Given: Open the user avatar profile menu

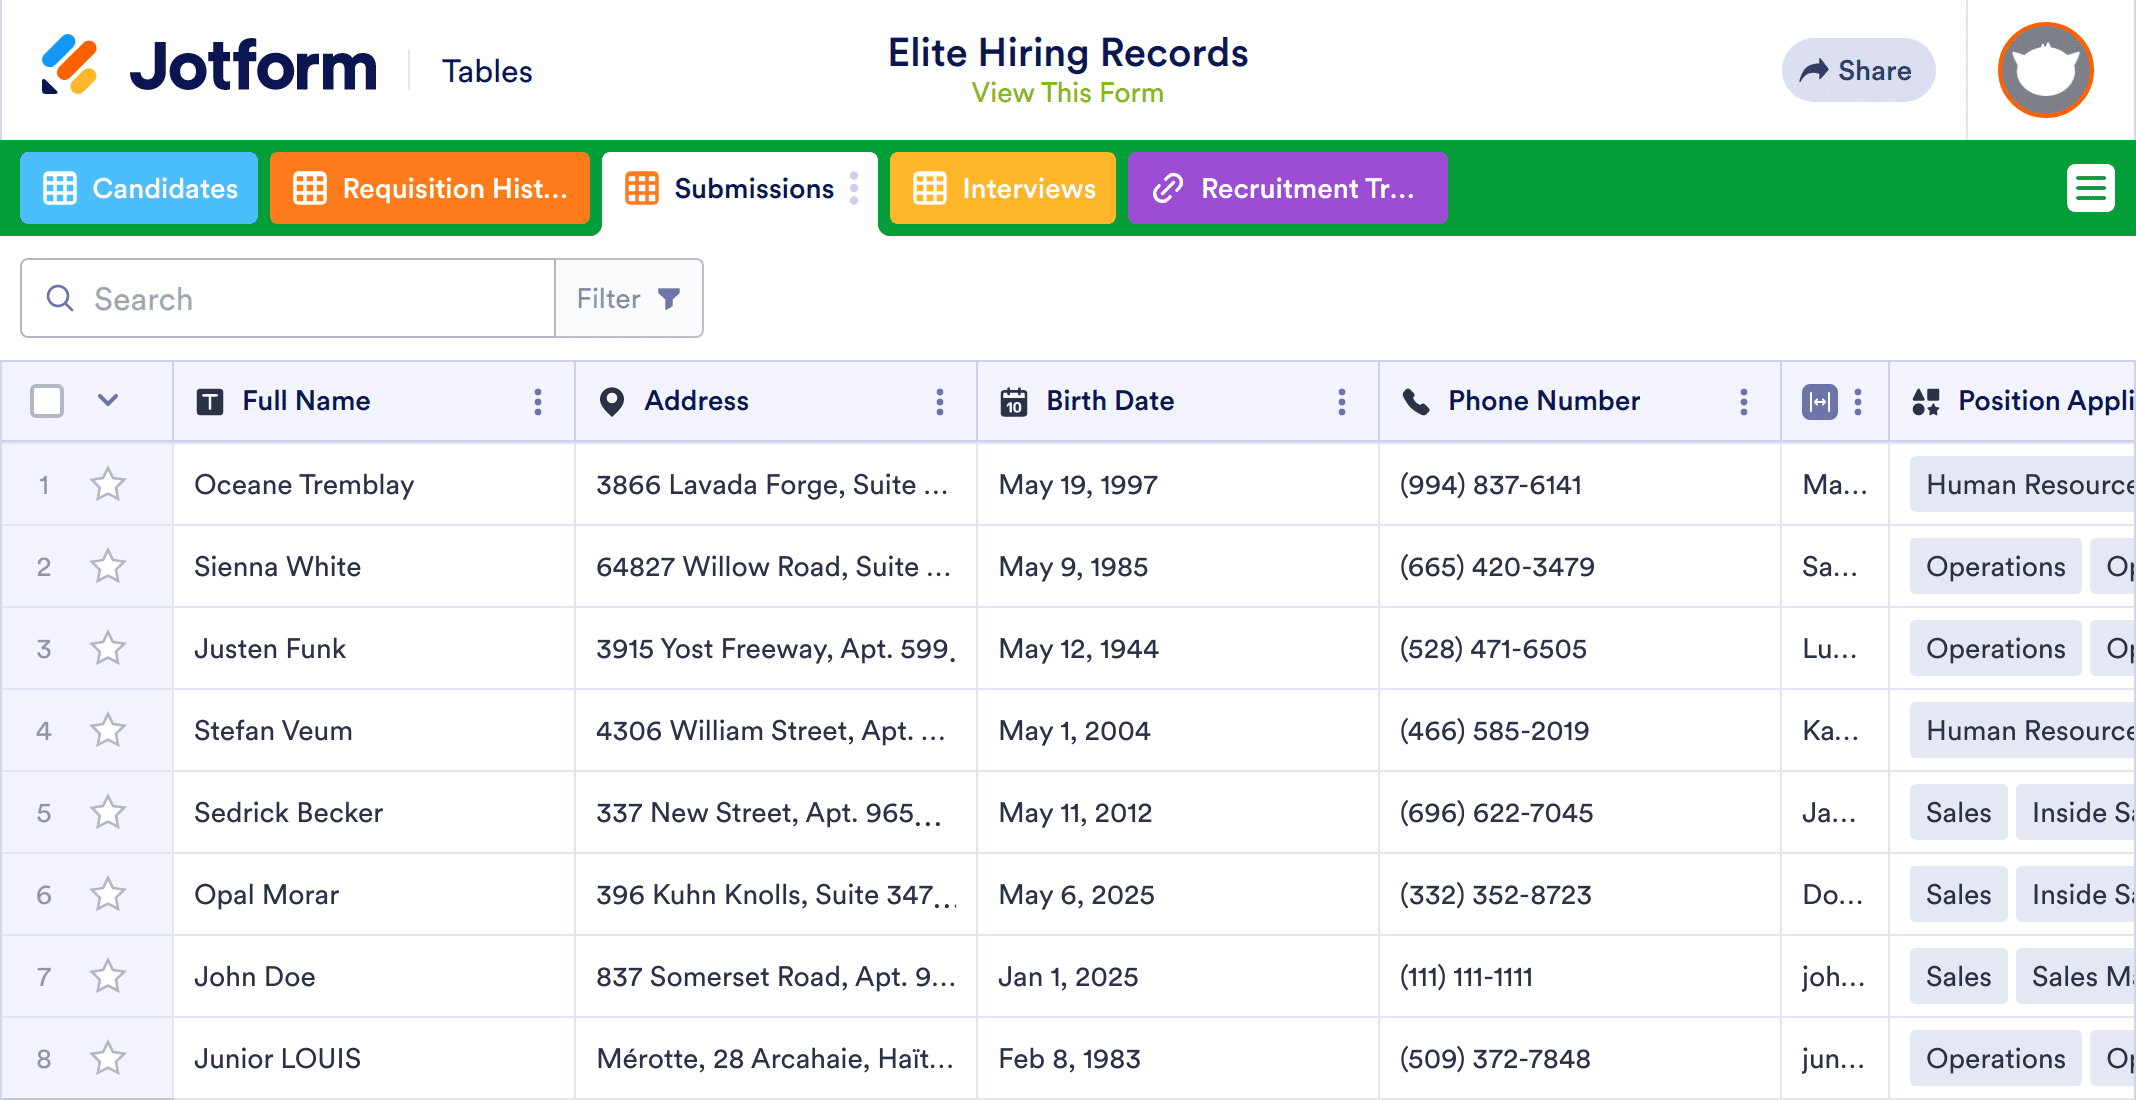Looking at the screenshot, I should (x=2045, y=70).
